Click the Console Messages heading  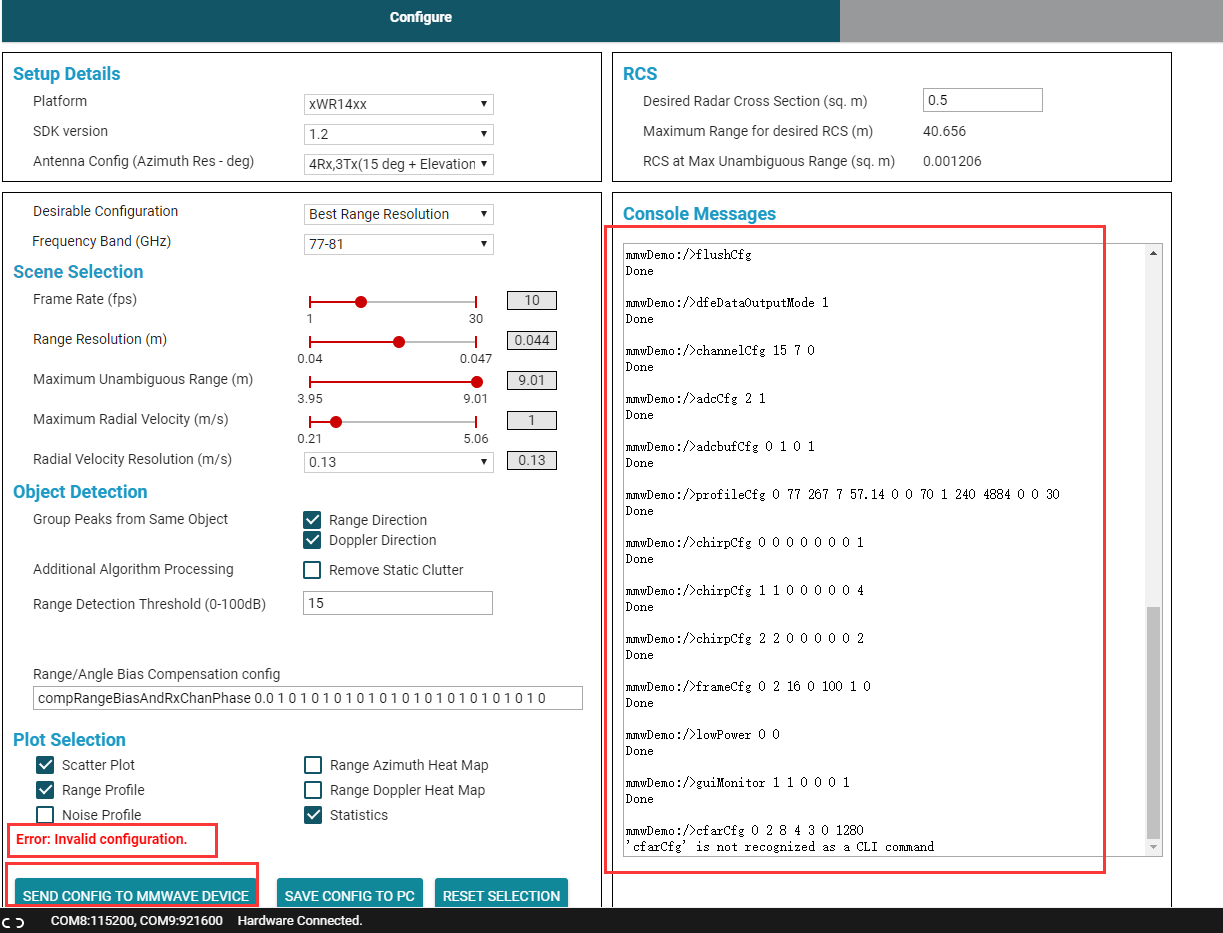699,214
